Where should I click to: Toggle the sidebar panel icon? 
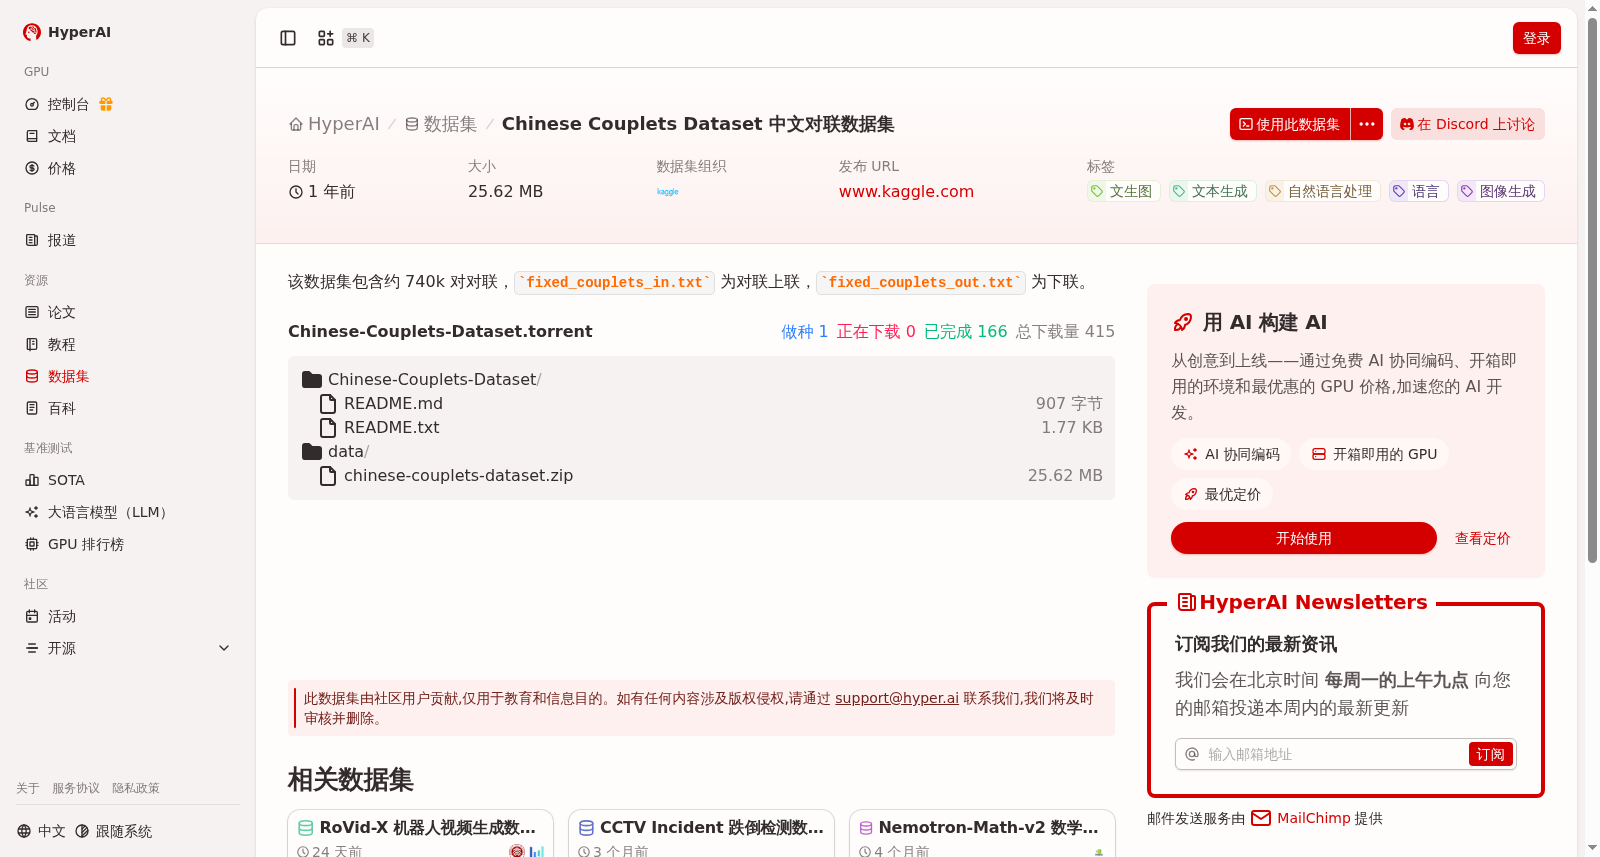288,38
